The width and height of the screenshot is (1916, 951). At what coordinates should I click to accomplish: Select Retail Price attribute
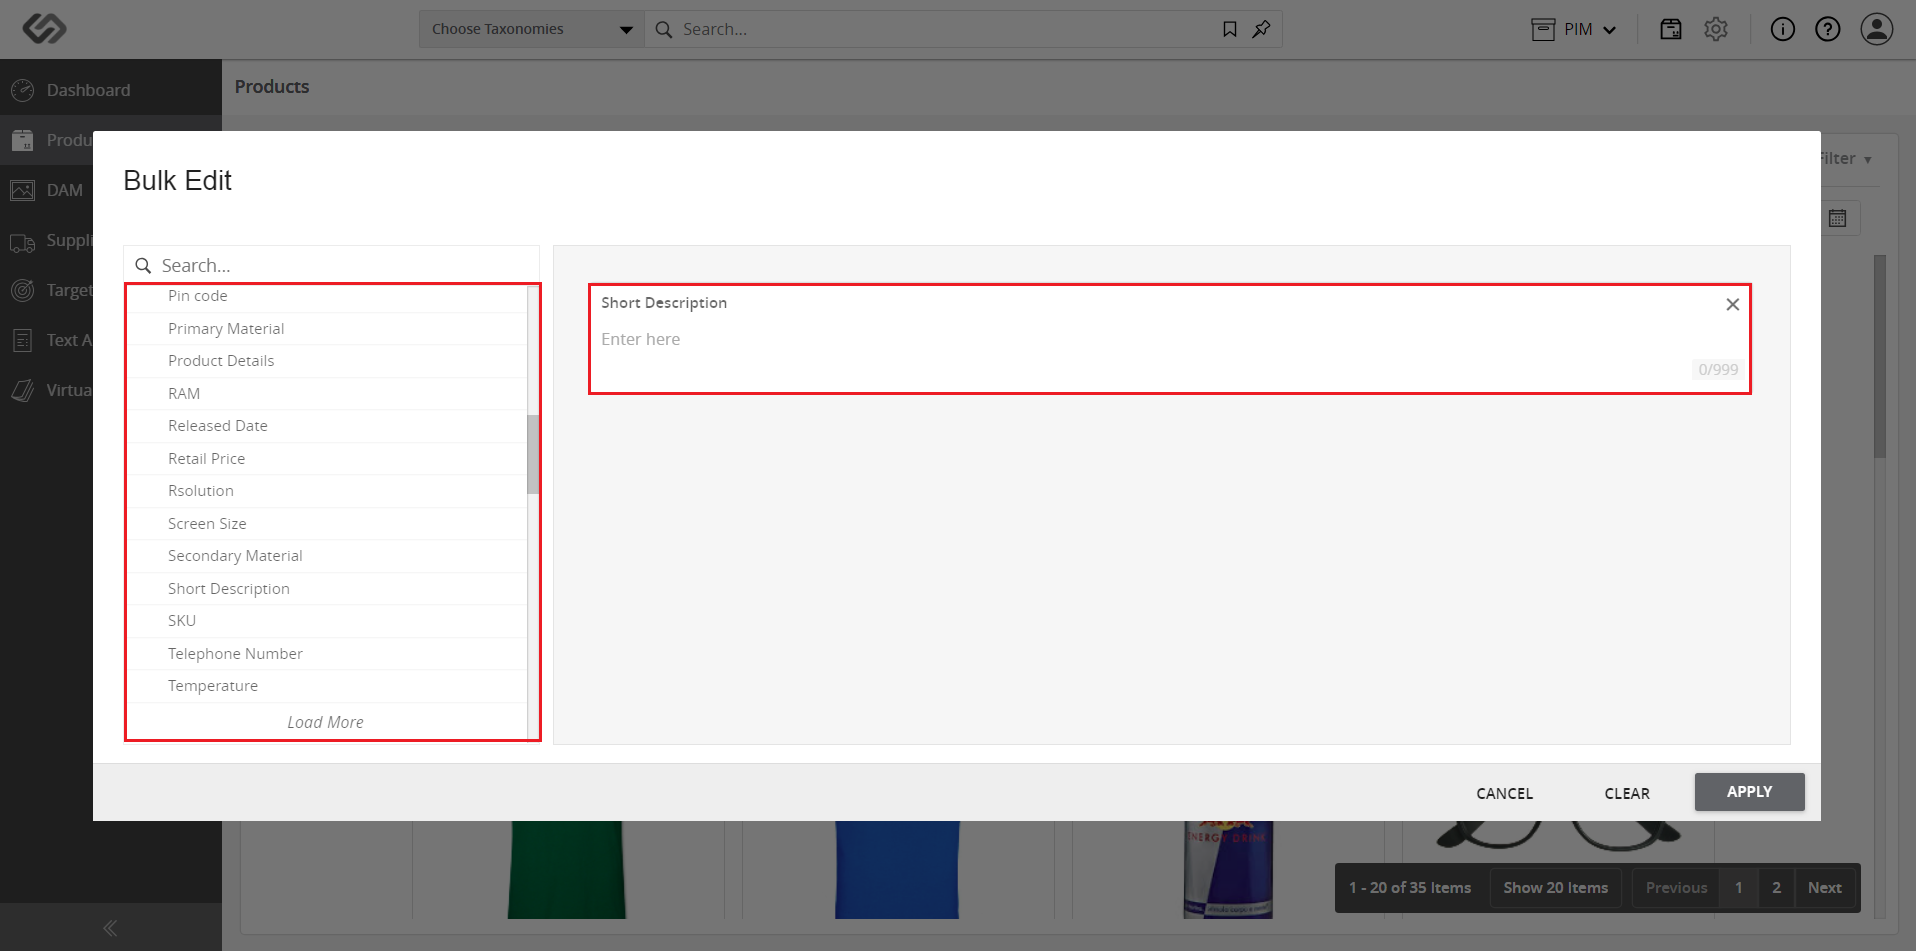coord(327,459)
